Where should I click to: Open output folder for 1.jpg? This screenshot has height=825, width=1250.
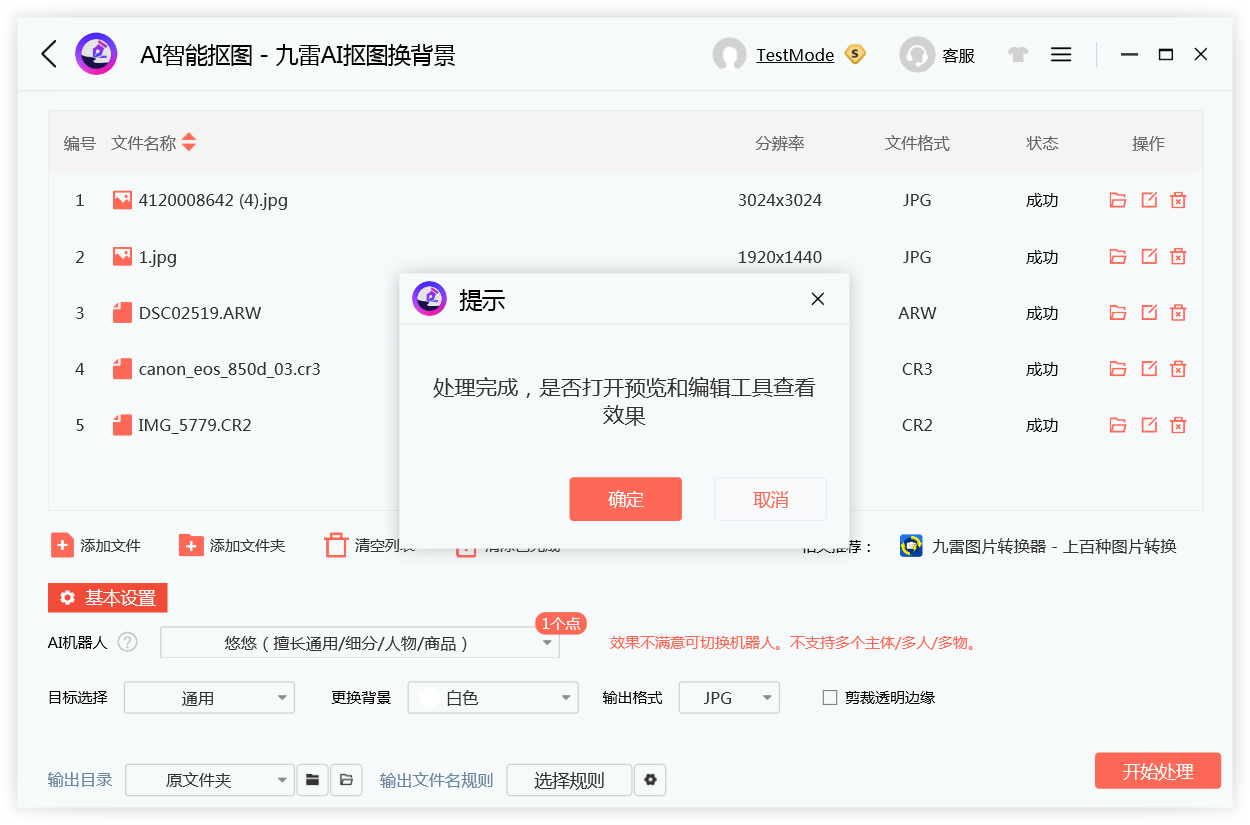point(1118,256)
